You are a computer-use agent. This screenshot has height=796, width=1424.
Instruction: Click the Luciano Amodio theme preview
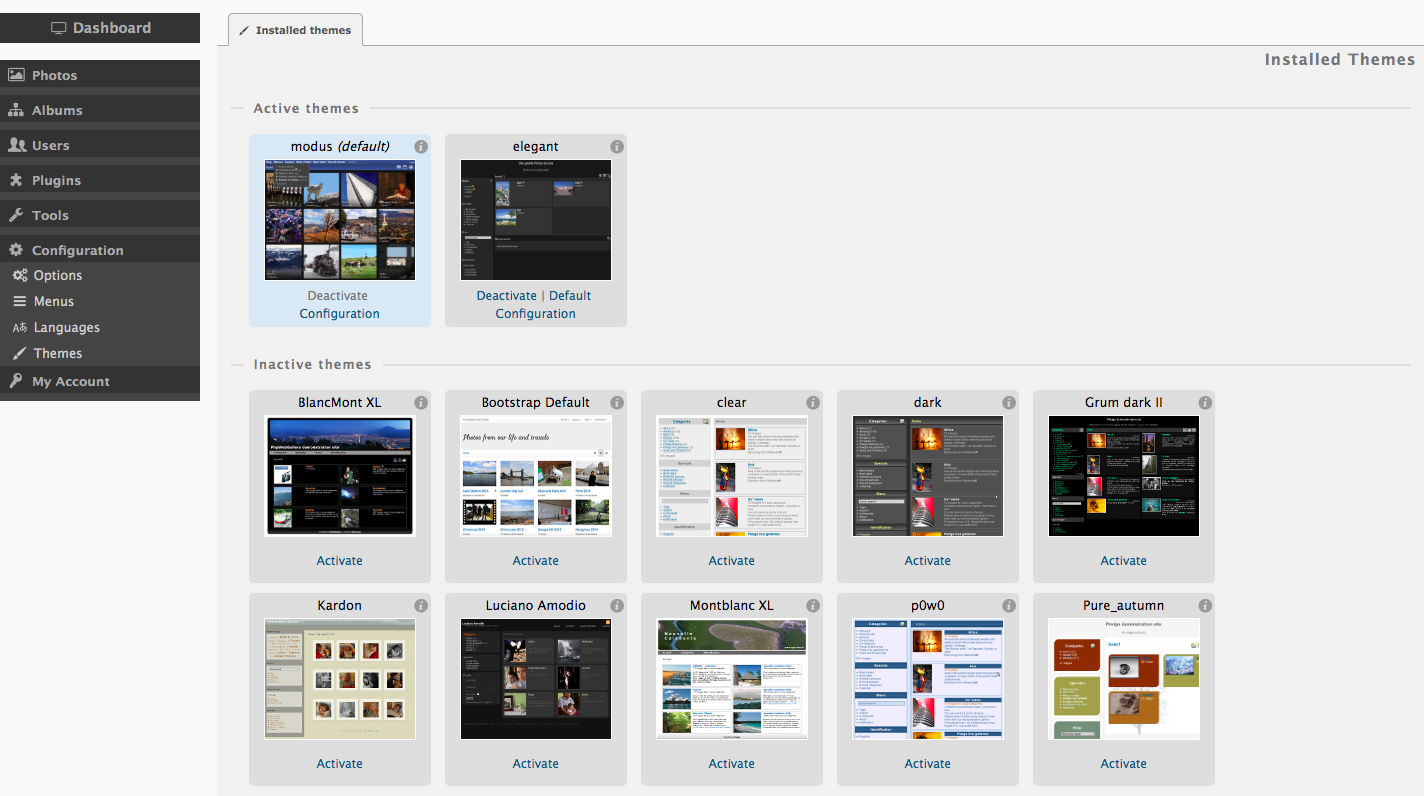pyautogui.click(x=535, y=678)
